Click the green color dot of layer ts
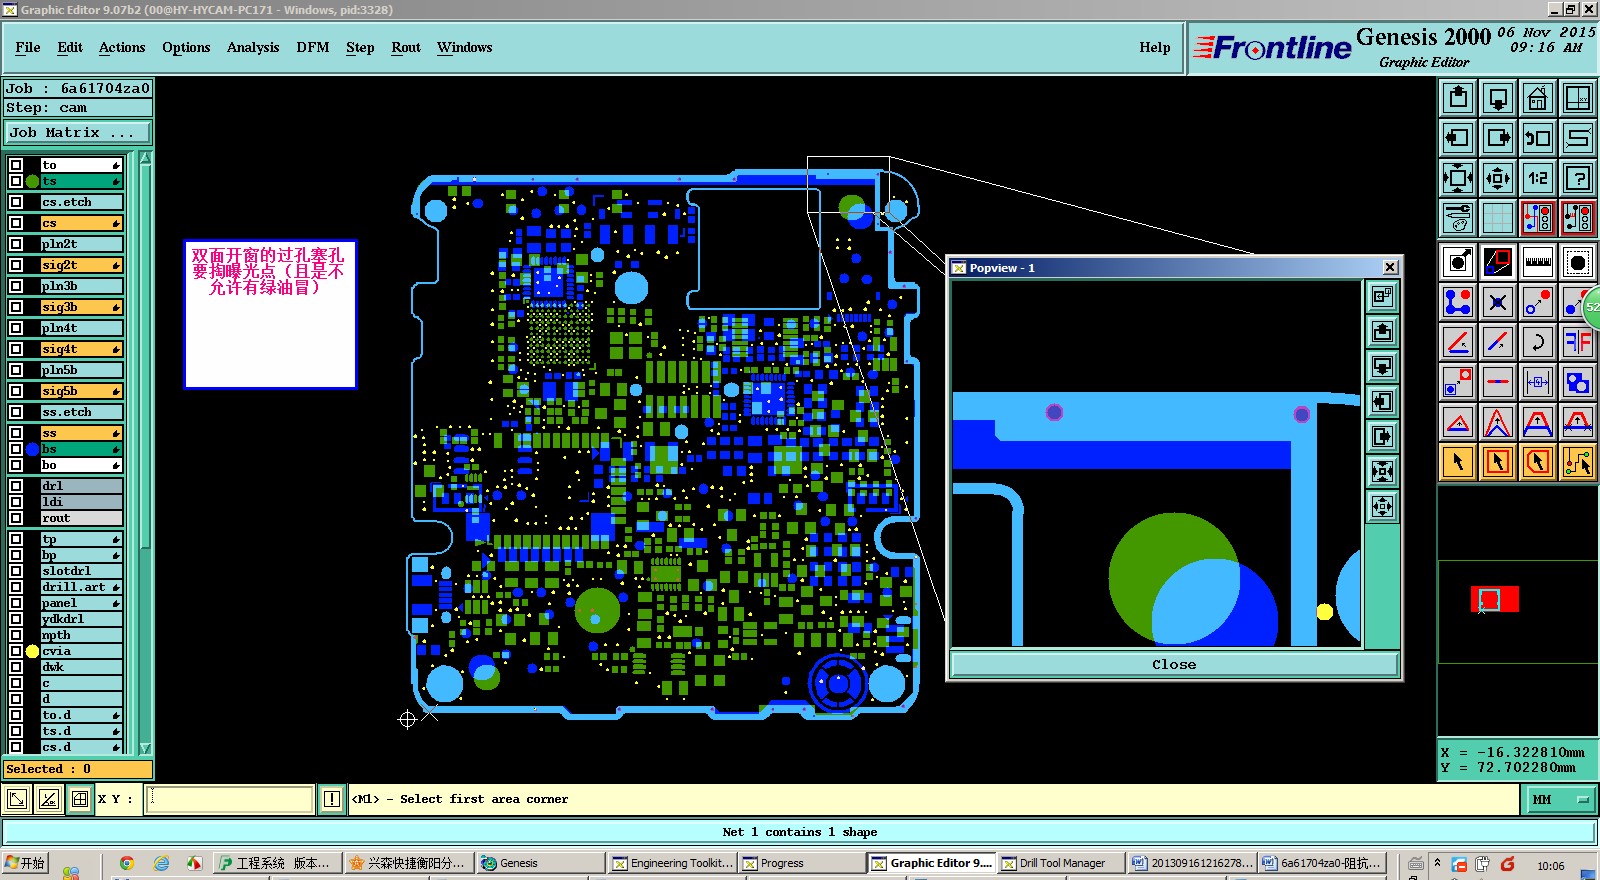The width and height of the screenshot is (1600, 880). click(33, 181)
